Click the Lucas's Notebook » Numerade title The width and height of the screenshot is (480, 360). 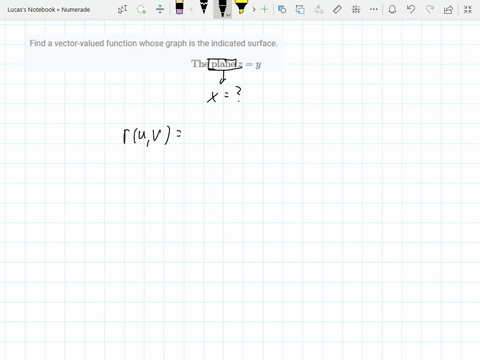tap(49, 10)
